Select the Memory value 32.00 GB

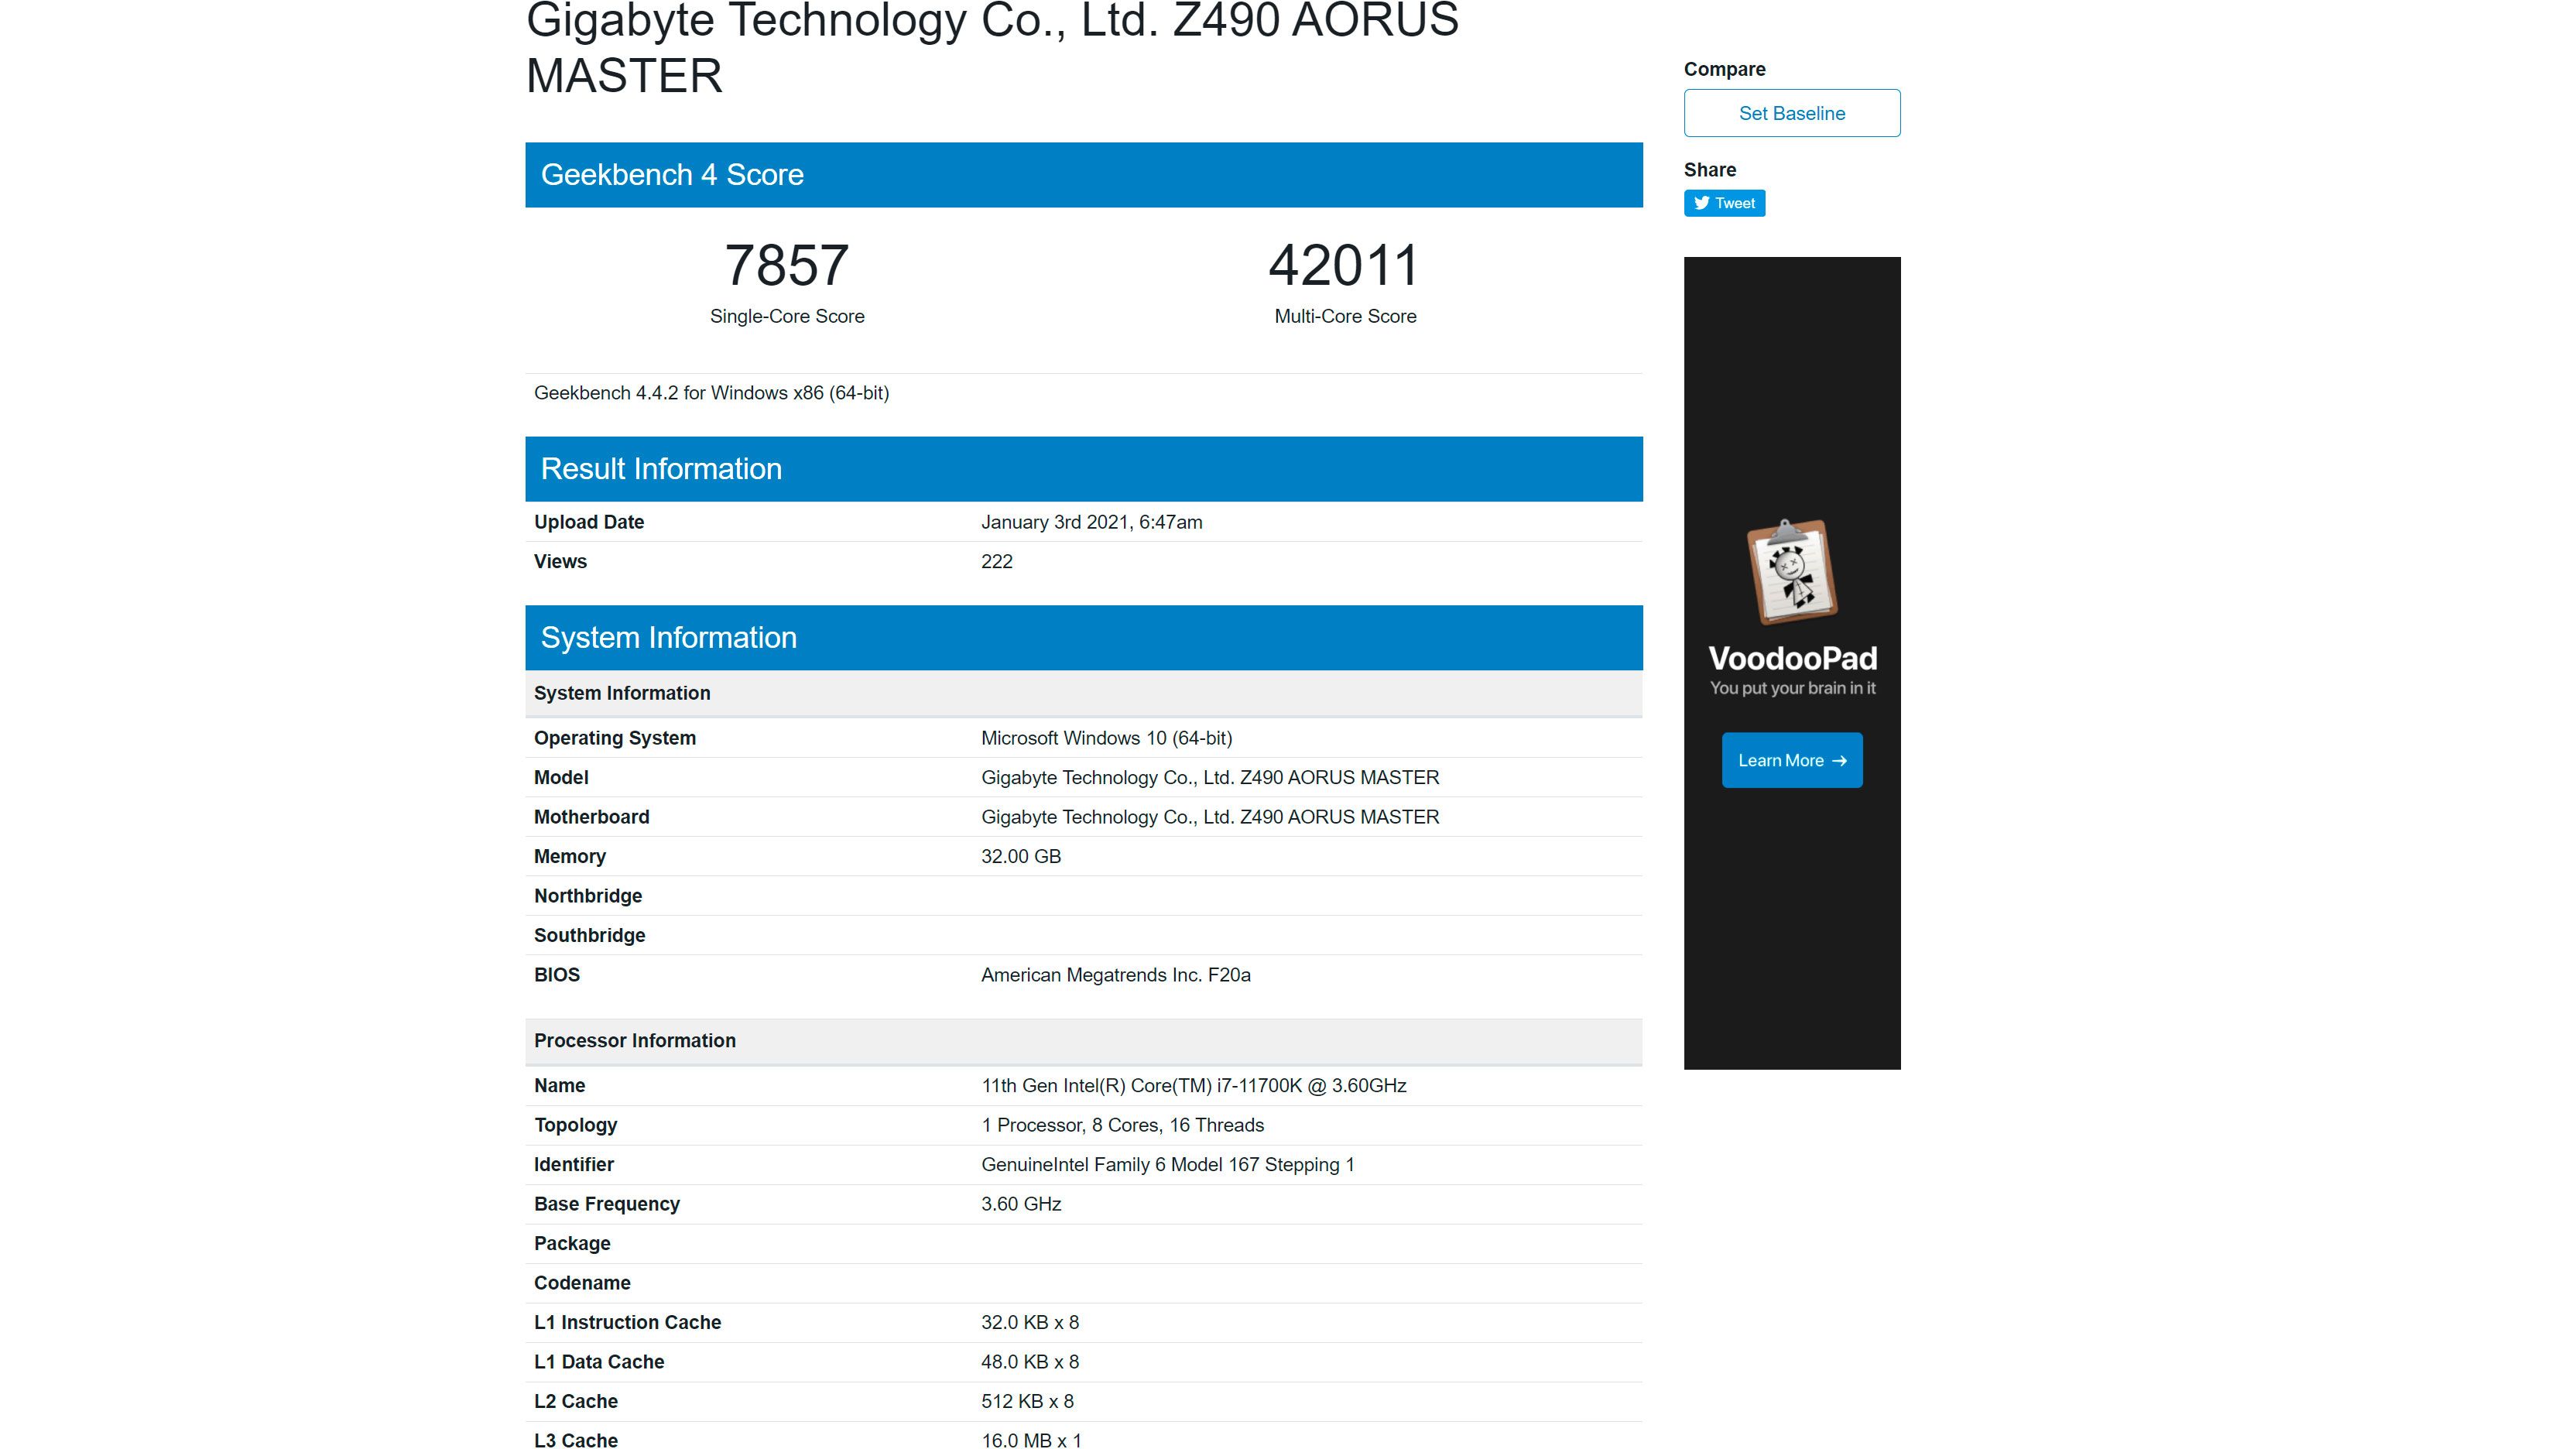tap(1020, 857)
